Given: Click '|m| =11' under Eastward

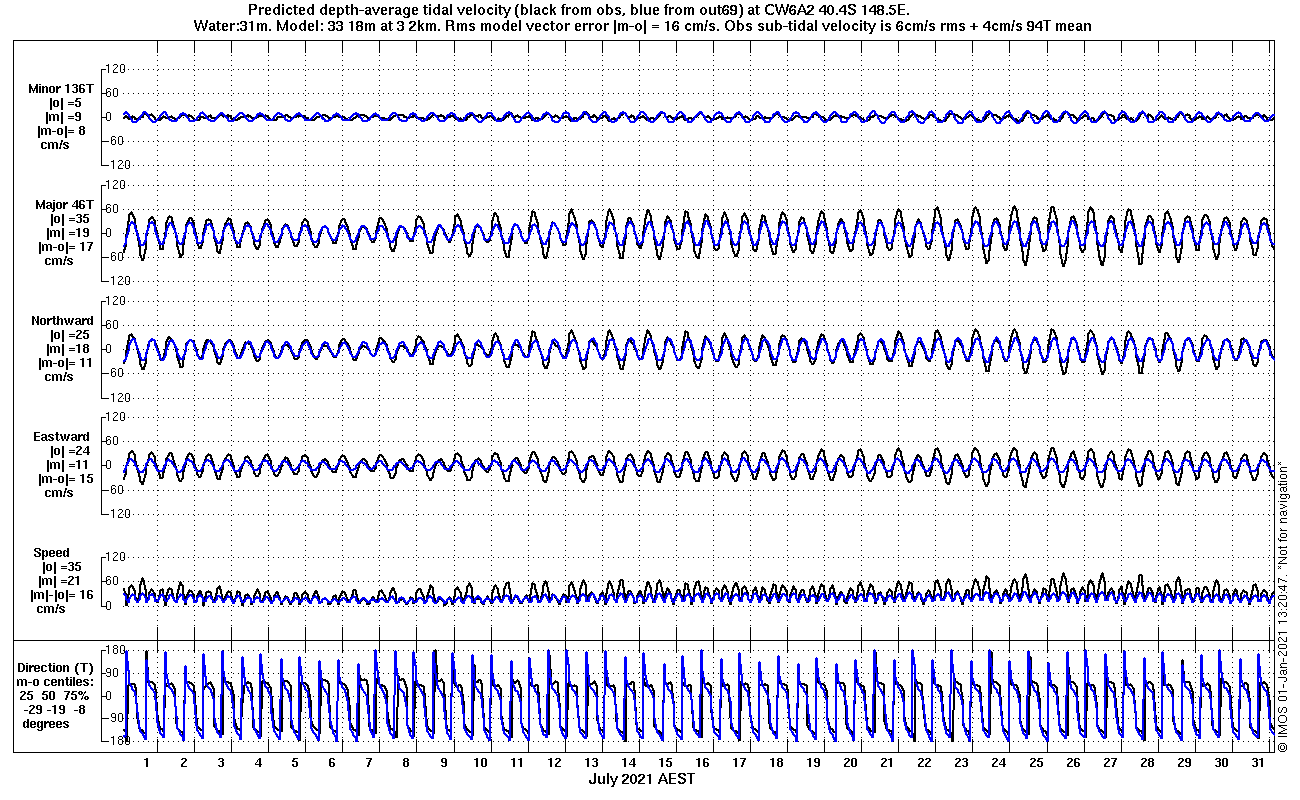Looking at the screenshot, I should coord(70,465).
